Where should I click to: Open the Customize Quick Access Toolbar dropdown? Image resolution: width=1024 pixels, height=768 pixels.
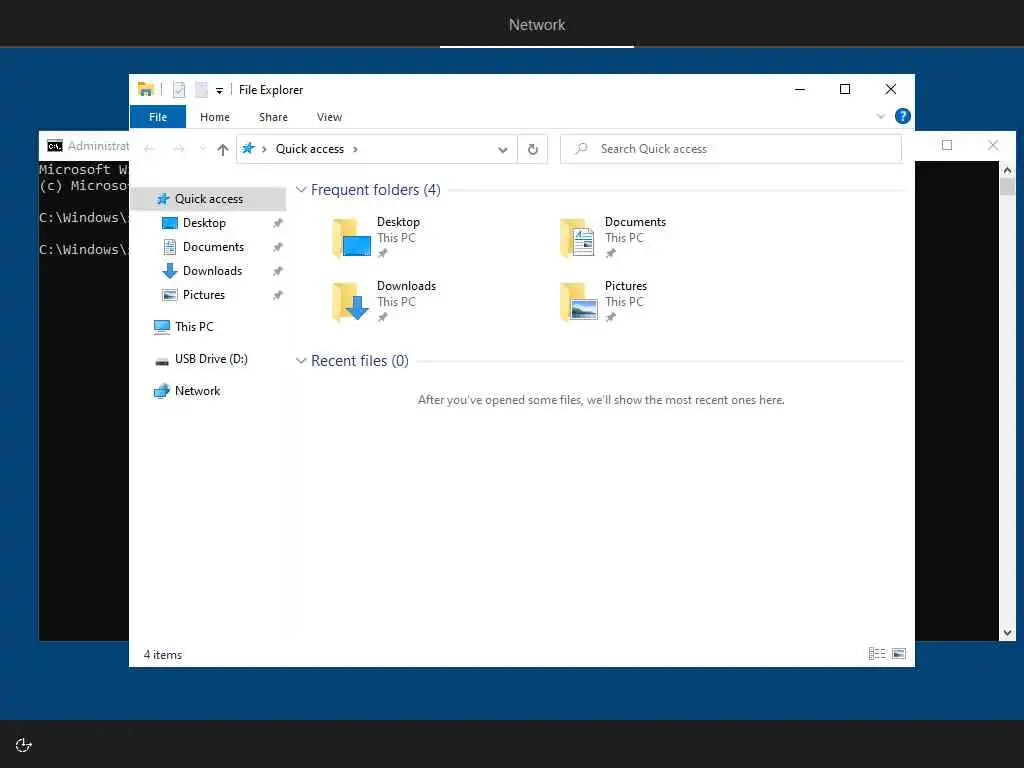(x=219, y=91)
